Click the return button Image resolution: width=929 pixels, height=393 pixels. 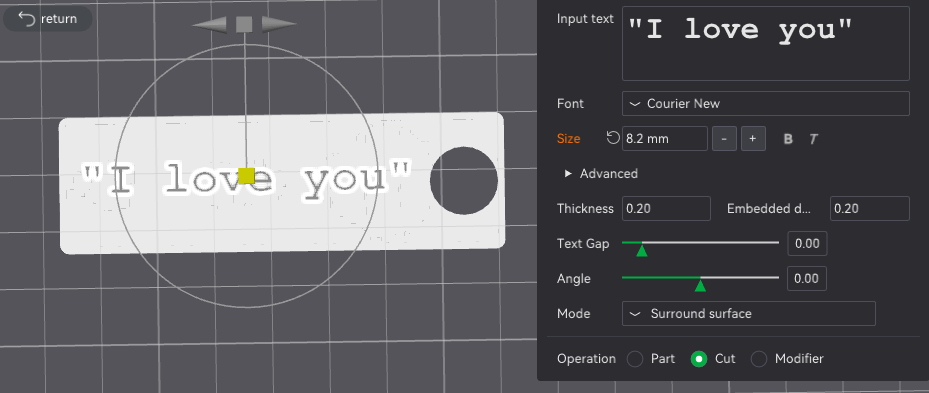(x=47, y=19)
